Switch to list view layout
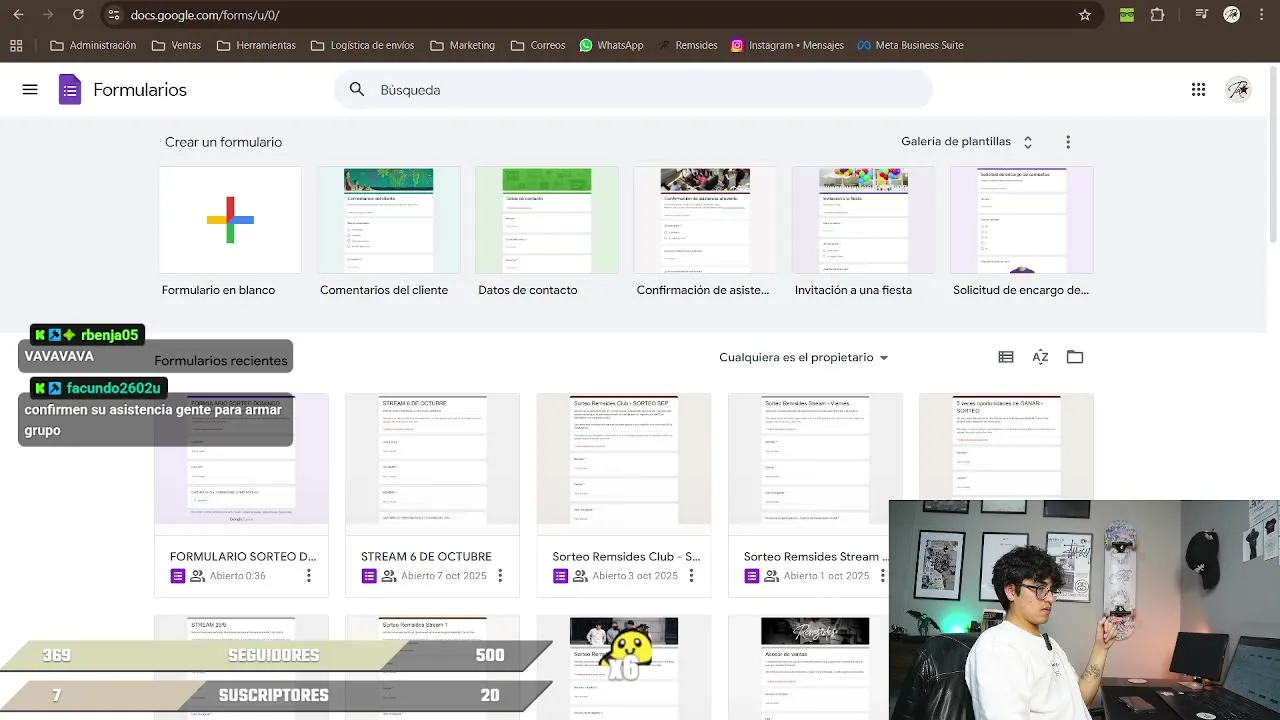 click(1006, 357)
